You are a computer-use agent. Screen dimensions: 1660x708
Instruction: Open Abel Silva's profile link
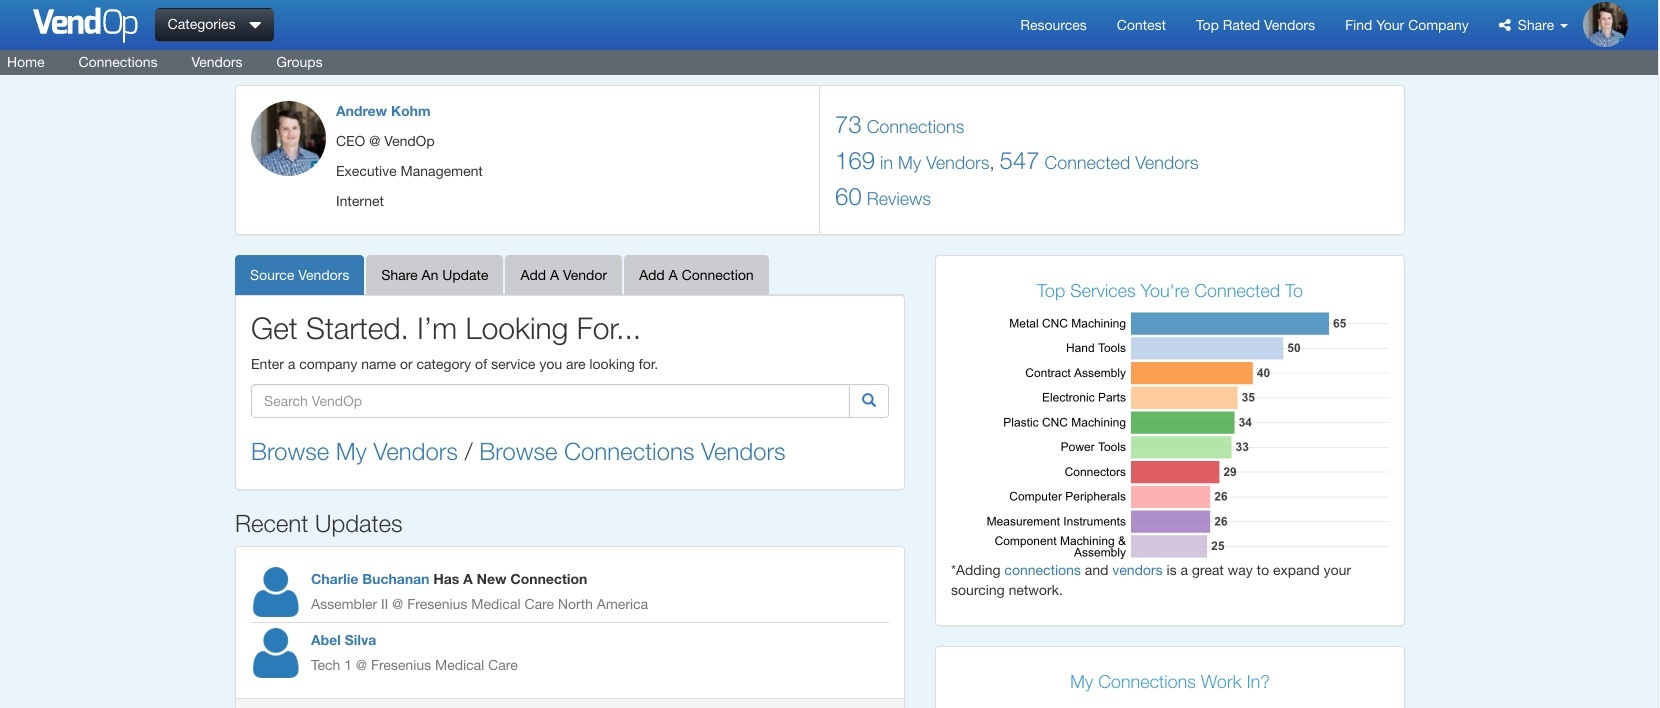pos(343,640)
